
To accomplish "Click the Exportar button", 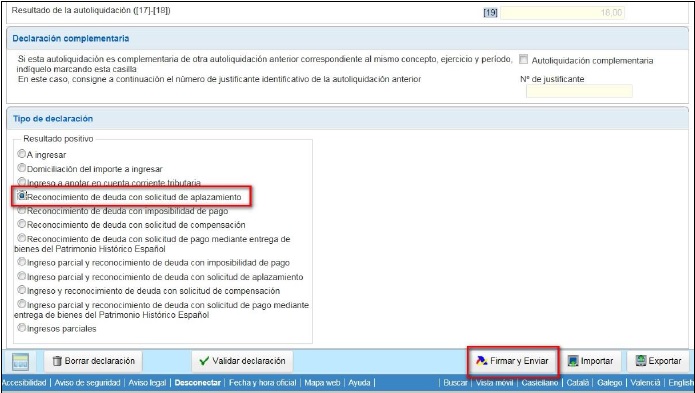I will coord(659,361).
